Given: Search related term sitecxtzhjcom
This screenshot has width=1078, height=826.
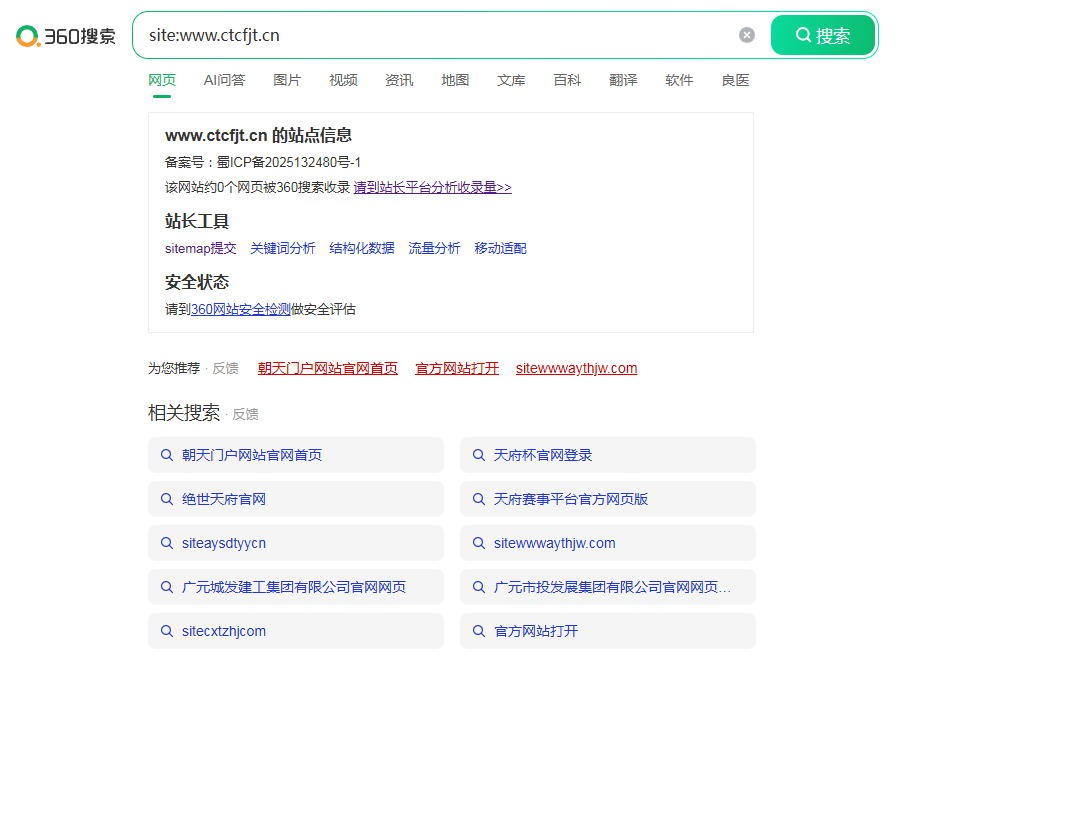Looking at the screenshot, I should (x=296, y=631).
